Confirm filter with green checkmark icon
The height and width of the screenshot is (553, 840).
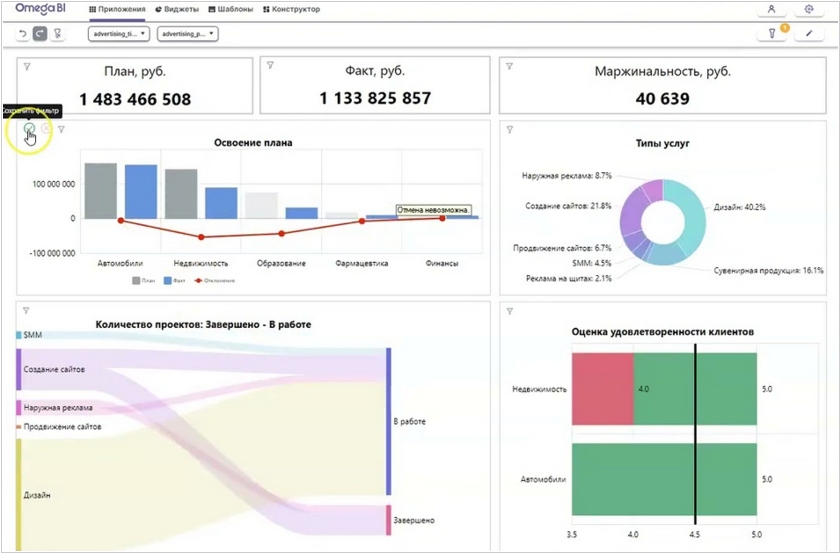click(x=29, y=129)
